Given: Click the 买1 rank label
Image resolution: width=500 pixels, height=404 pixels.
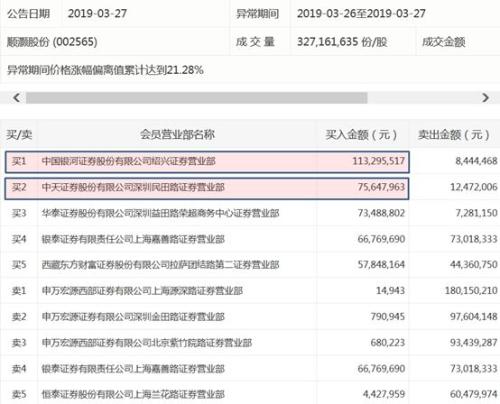Looking at the screenshot, I should 19,161.
